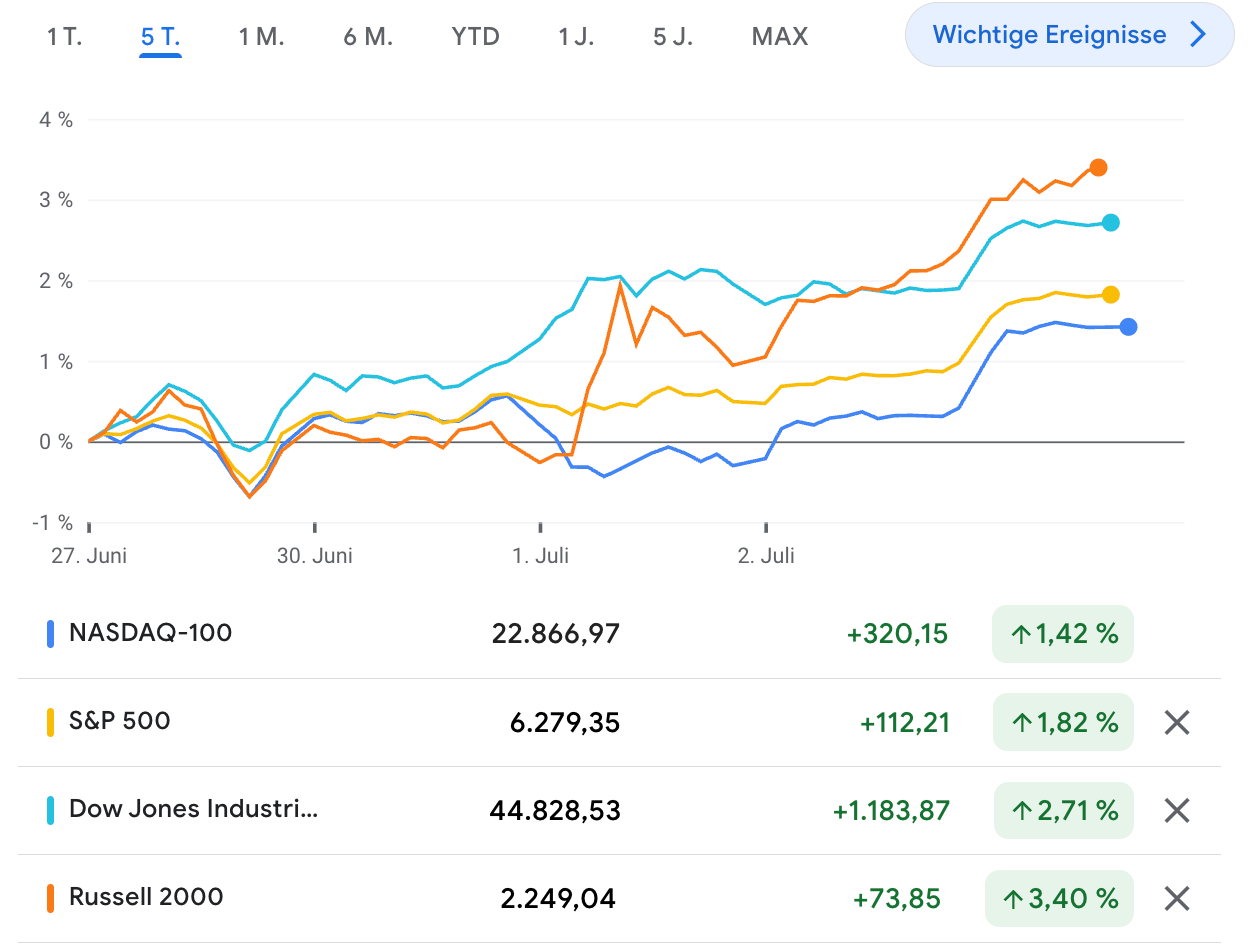This screenshot has width=1254, height=952.
Task: Switch to 1 M. time range
Action: 261,37
